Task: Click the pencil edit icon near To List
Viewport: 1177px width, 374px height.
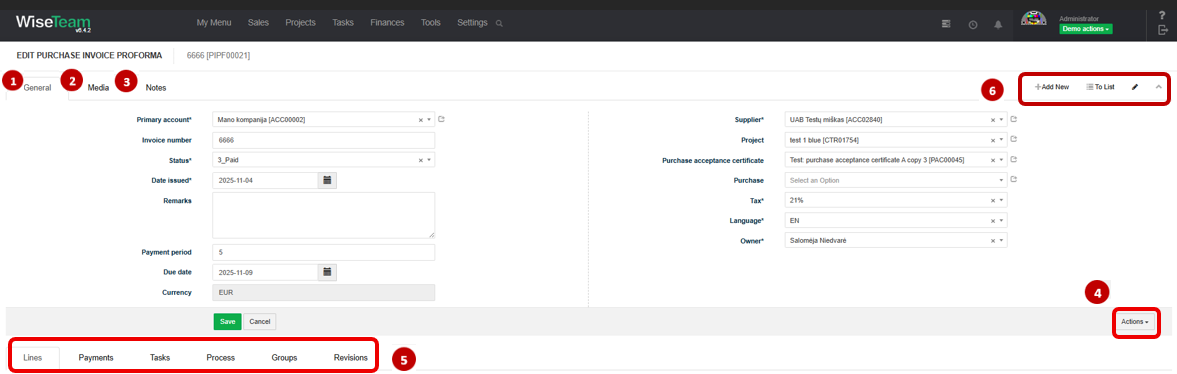Action: coord(1135,87)
